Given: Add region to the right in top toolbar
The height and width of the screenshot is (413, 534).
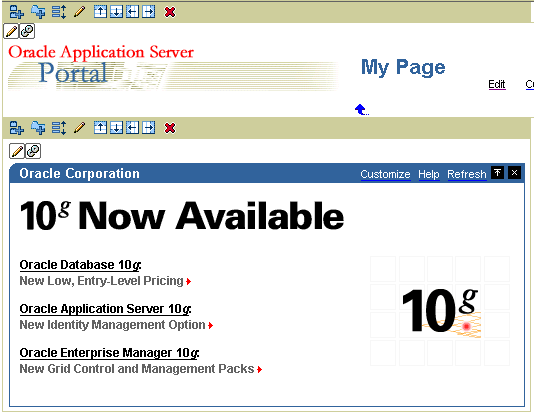Looking at the screenshot, I should coord(148,12).
